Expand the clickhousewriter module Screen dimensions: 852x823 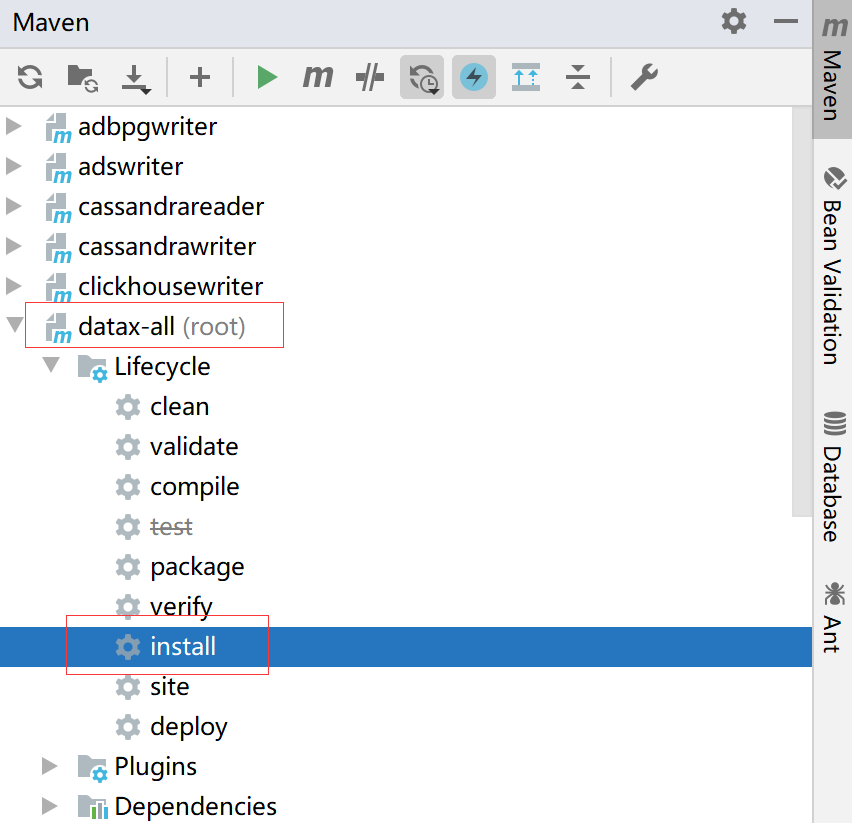14,286
